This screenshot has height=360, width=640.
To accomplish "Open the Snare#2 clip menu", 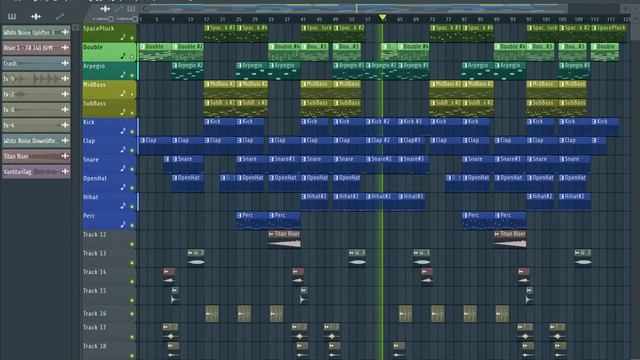I will click(x=368, y=159).
